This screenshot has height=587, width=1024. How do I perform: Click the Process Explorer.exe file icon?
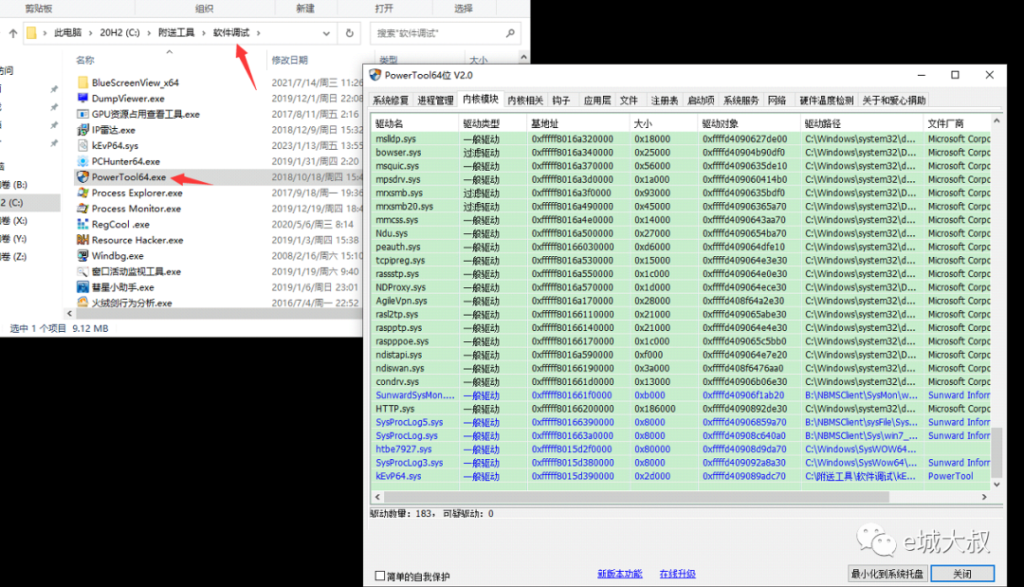tap(83, 193)
